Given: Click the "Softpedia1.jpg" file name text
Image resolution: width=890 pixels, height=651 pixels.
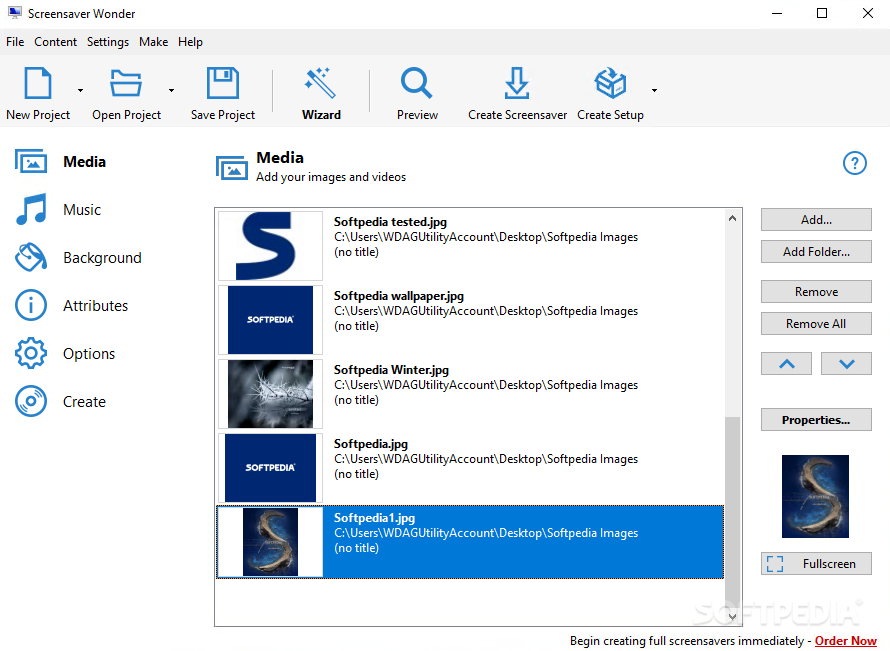Looking at the screenshot, I should point(374,518).
